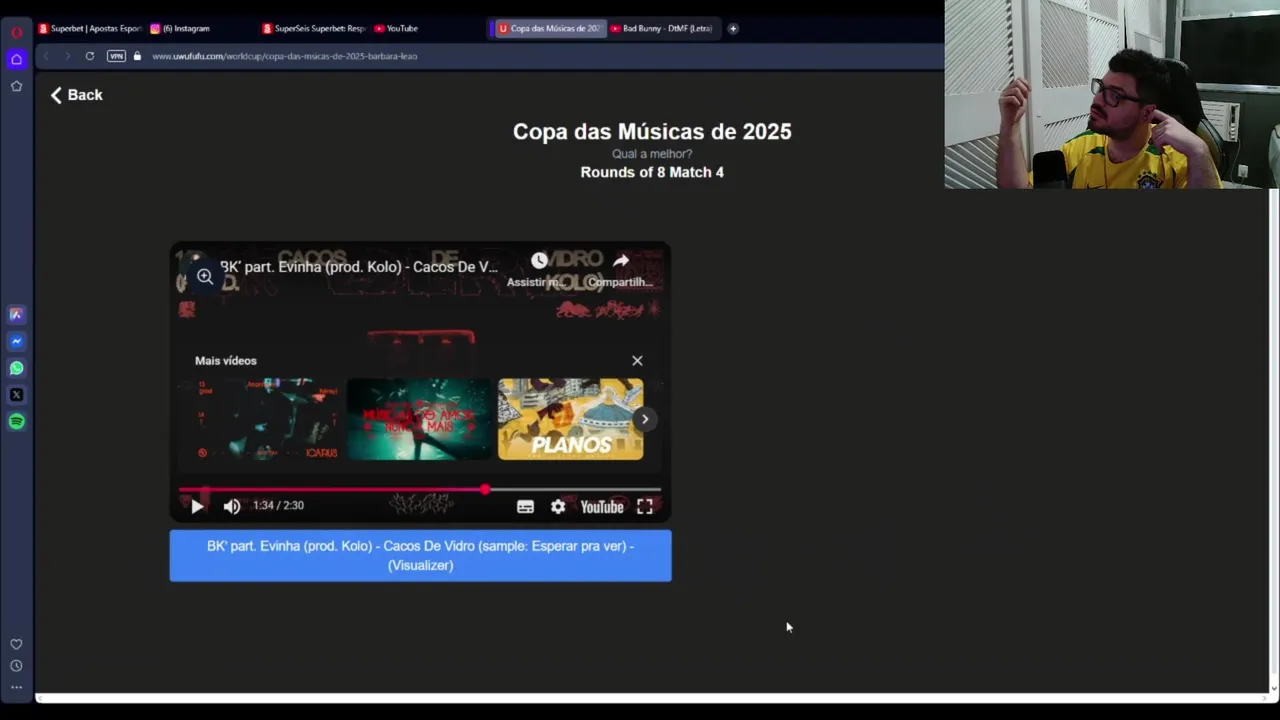This screenshot has width=1280, height=720.
Task: Open Messenger in the sidebar
Action: [x=16, y=341]
